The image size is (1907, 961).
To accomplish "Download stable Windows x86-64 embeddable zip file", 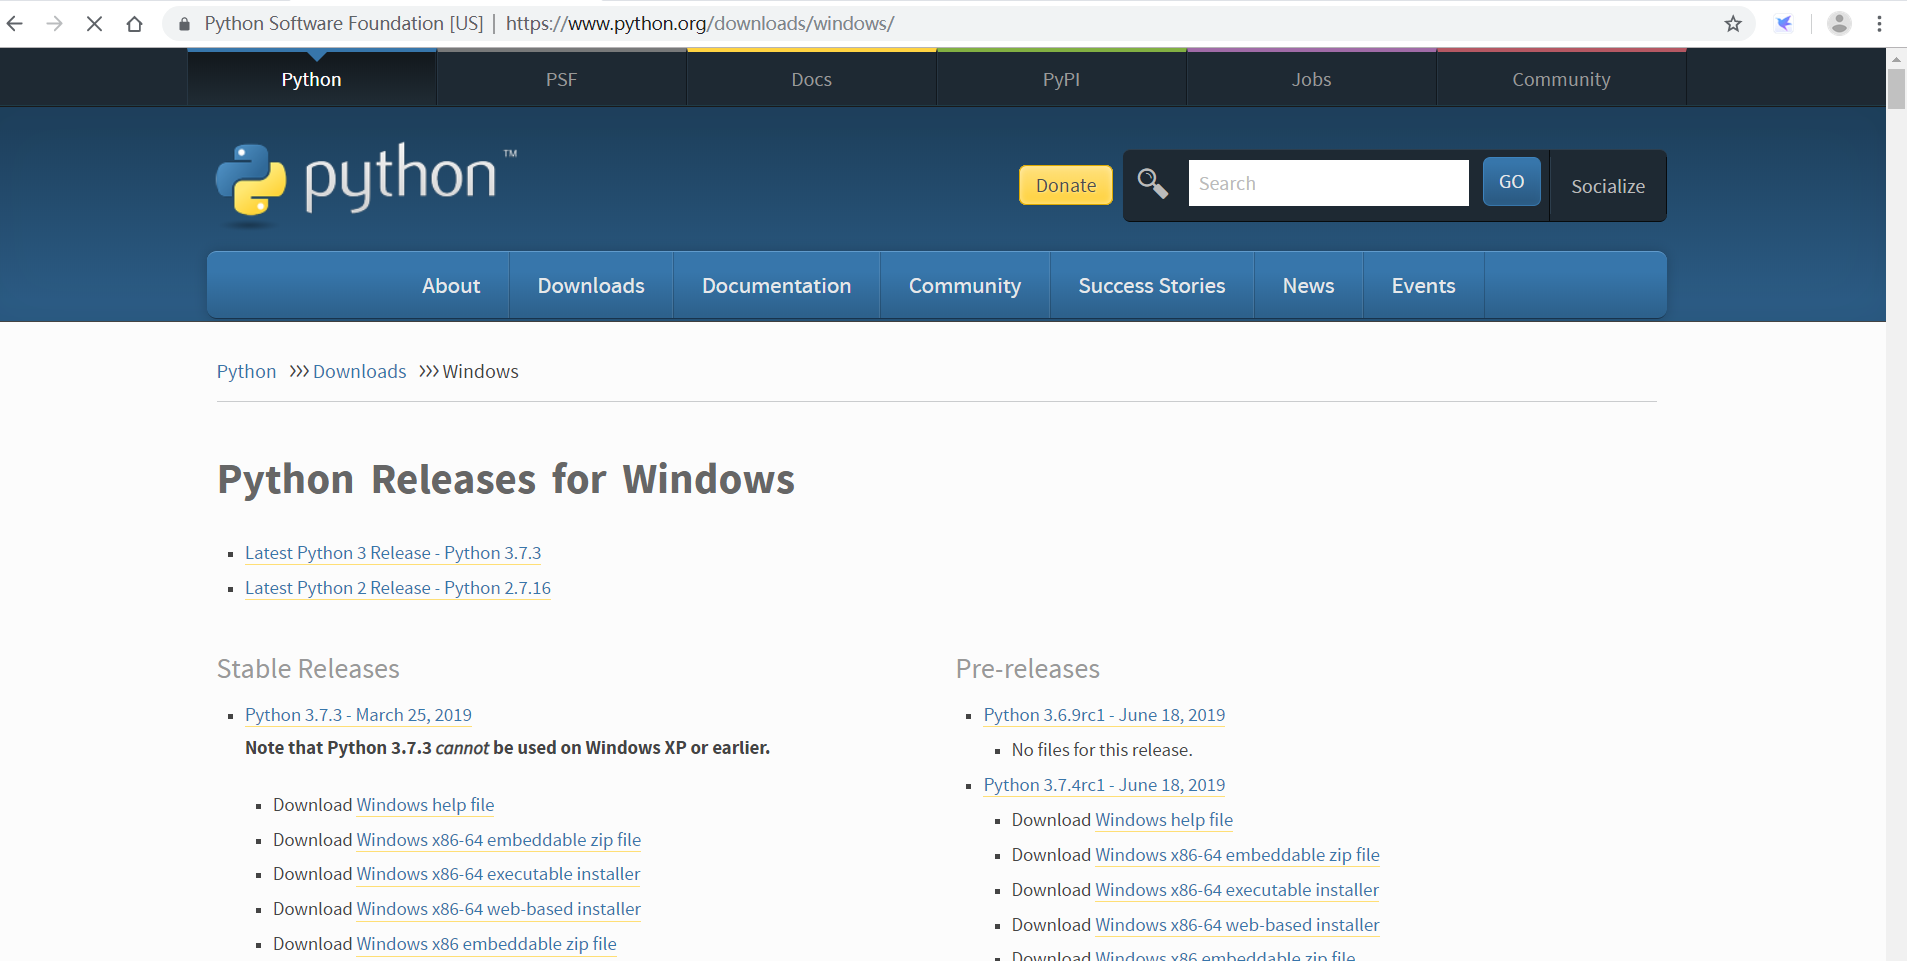I will pyautogui.click(x=499, y=840).
